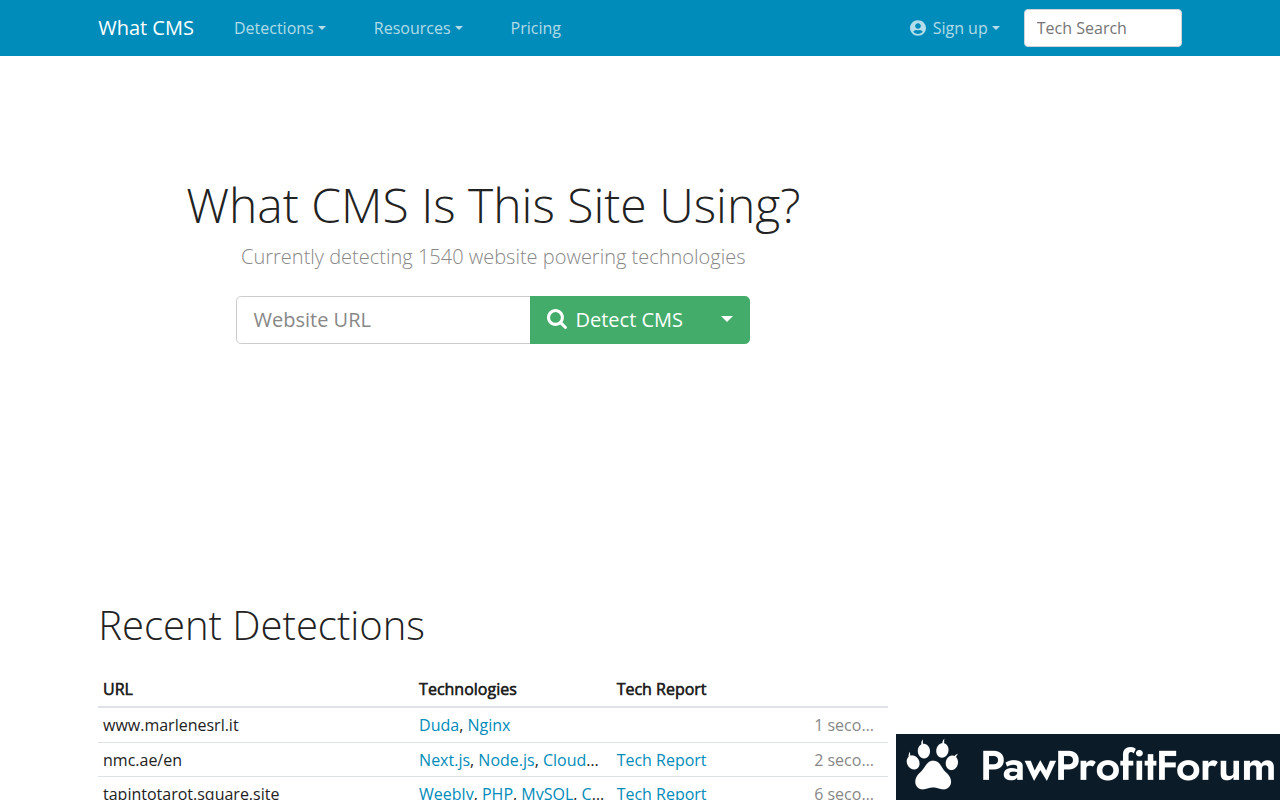Open the Nginx technology link
This screenshot has width=1280, height=800.
[x=489, y=725]
